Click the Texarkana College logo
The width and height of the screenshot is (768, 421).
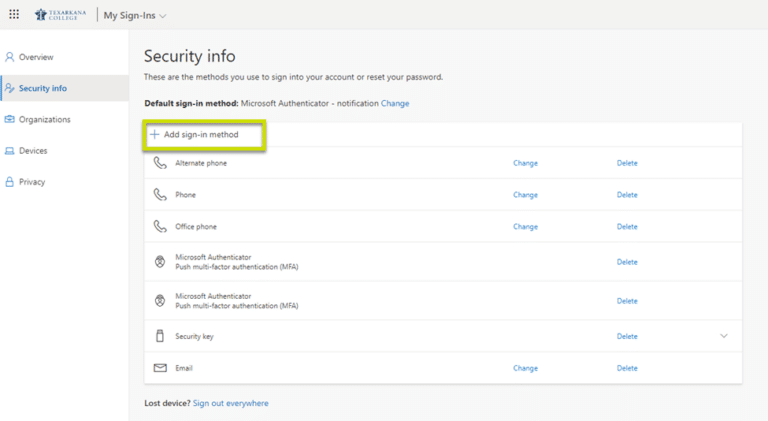pos(60,15)
